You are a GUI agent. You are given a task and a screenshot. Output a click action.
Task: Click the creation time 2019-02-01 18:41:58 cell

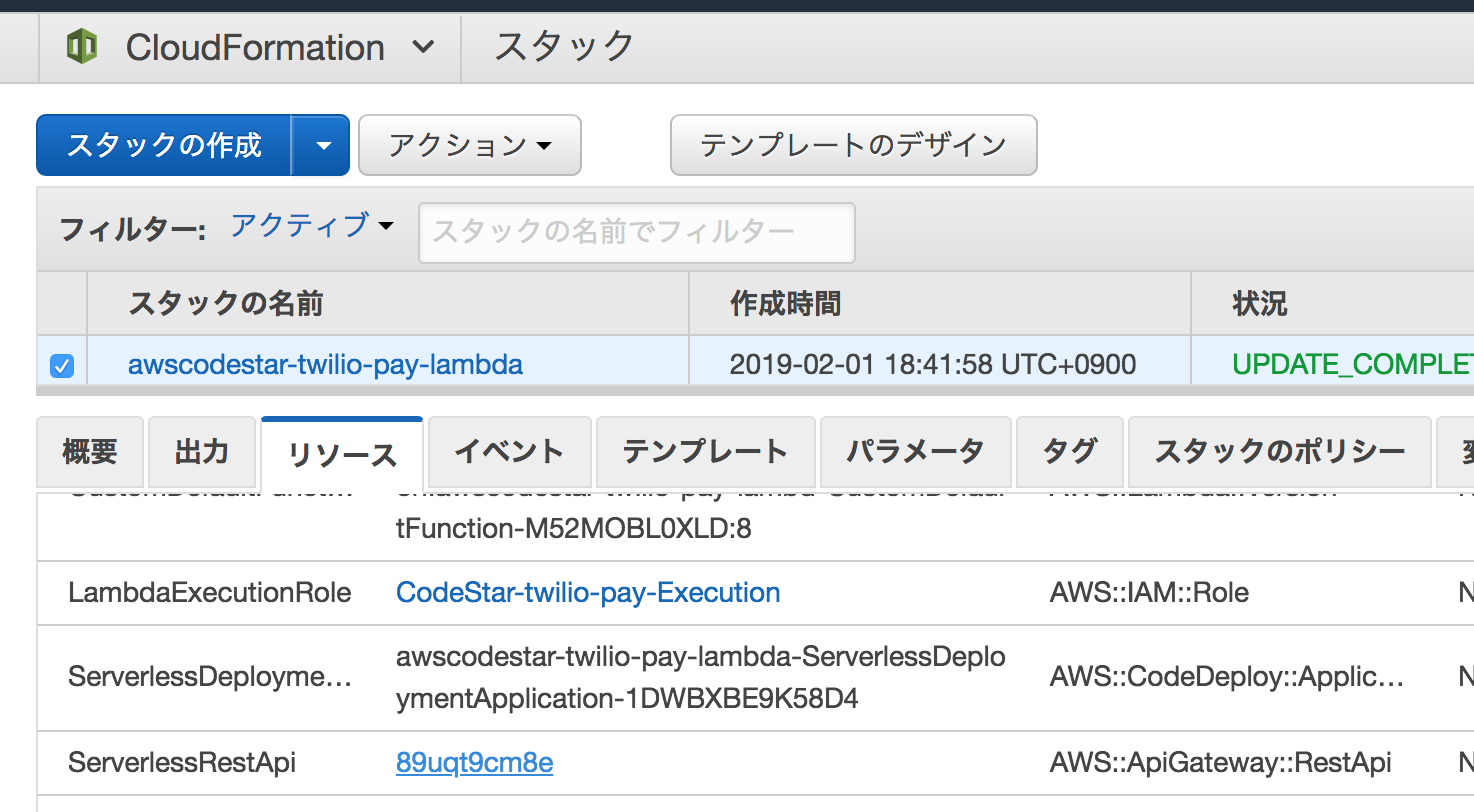pos(933,364)
